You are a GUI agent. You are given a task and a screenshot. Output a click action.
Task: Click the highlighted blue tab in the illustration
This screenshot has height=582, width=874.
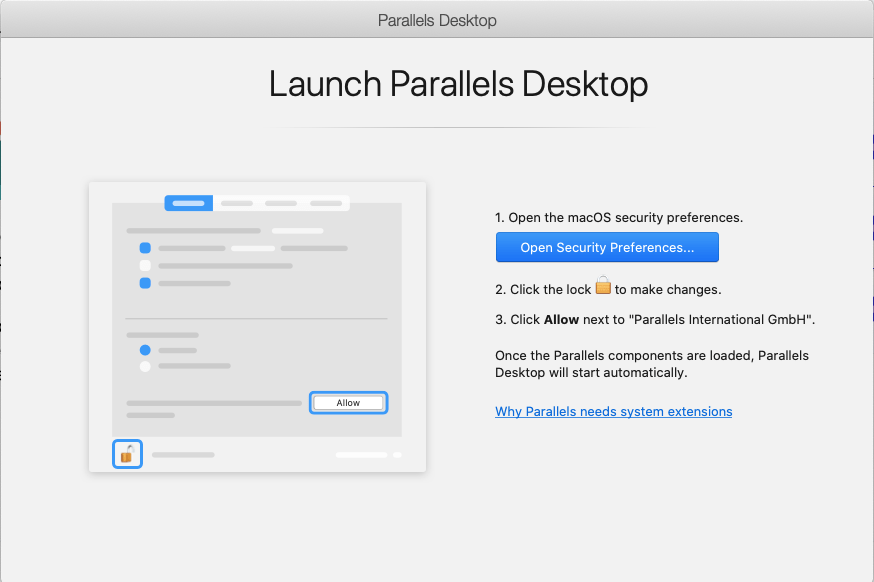[x=188, y=203]
